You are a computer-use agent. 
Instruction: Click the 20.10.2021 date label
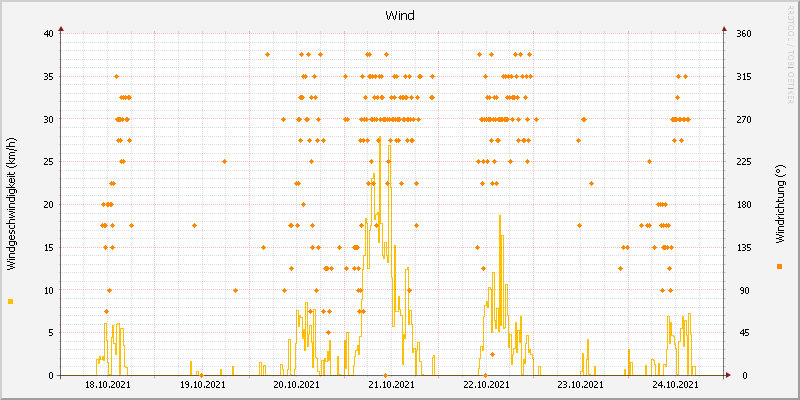click(x=296, y=385)
